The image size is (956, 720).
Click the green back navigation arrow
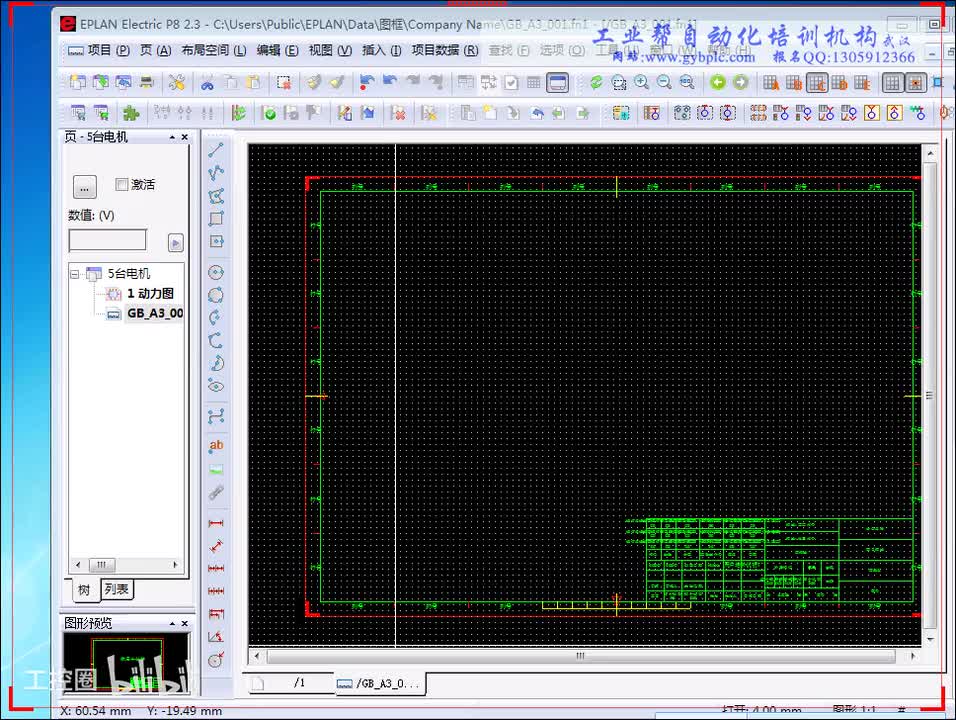pos(718,83)
